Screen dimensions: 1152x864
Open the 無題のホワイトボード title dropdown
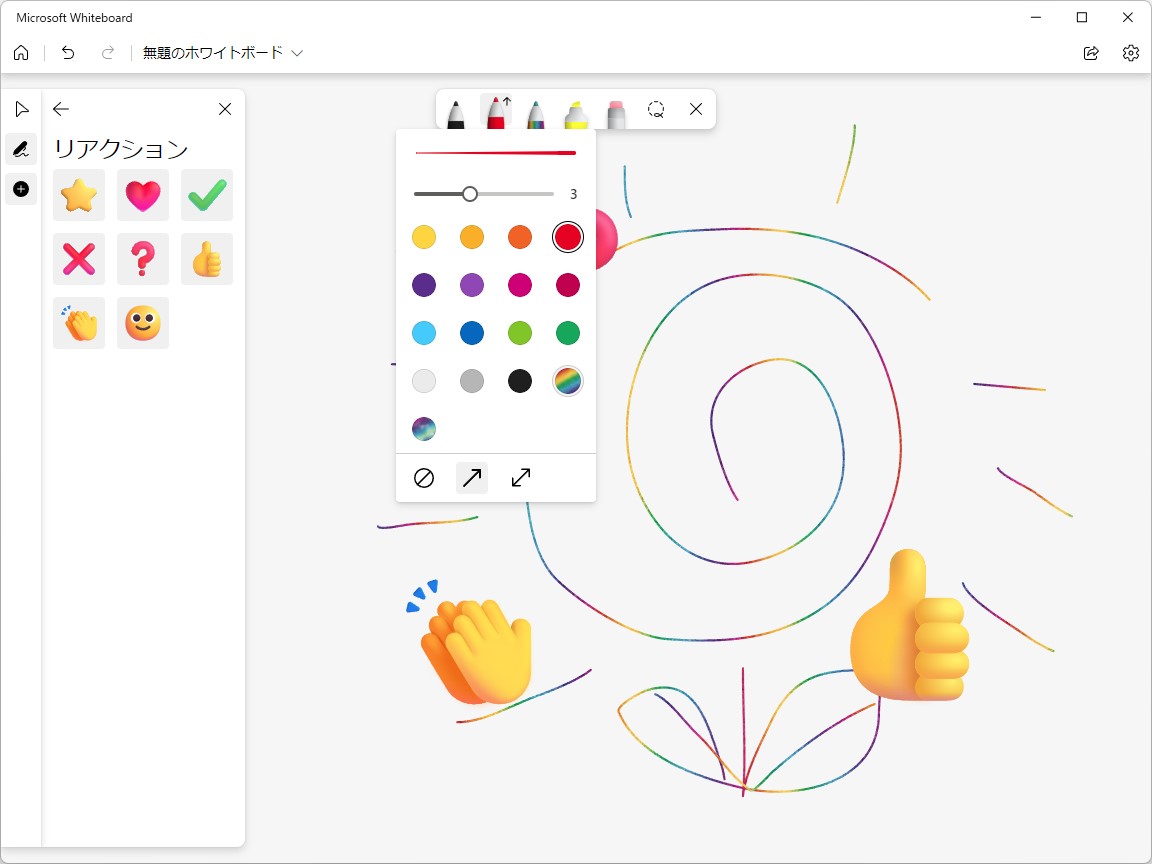(297, 53)
